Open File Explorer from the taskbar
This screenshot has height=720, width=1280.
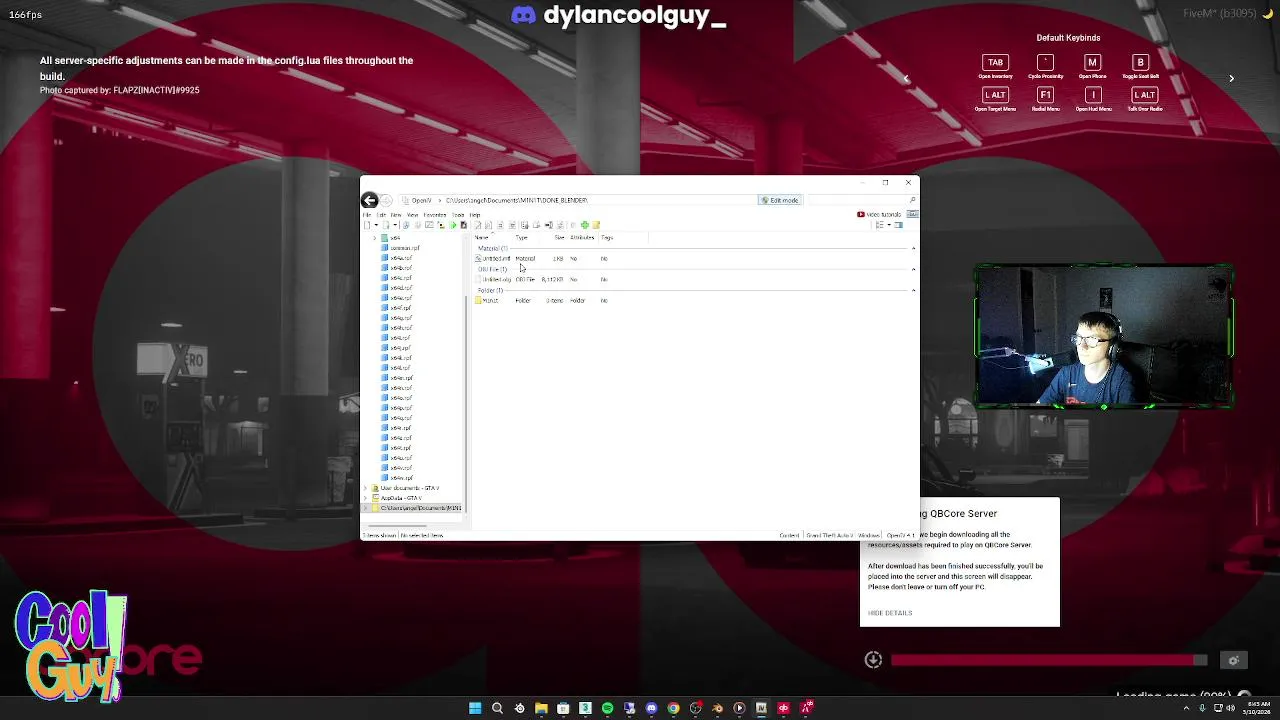tap(541, 708)
